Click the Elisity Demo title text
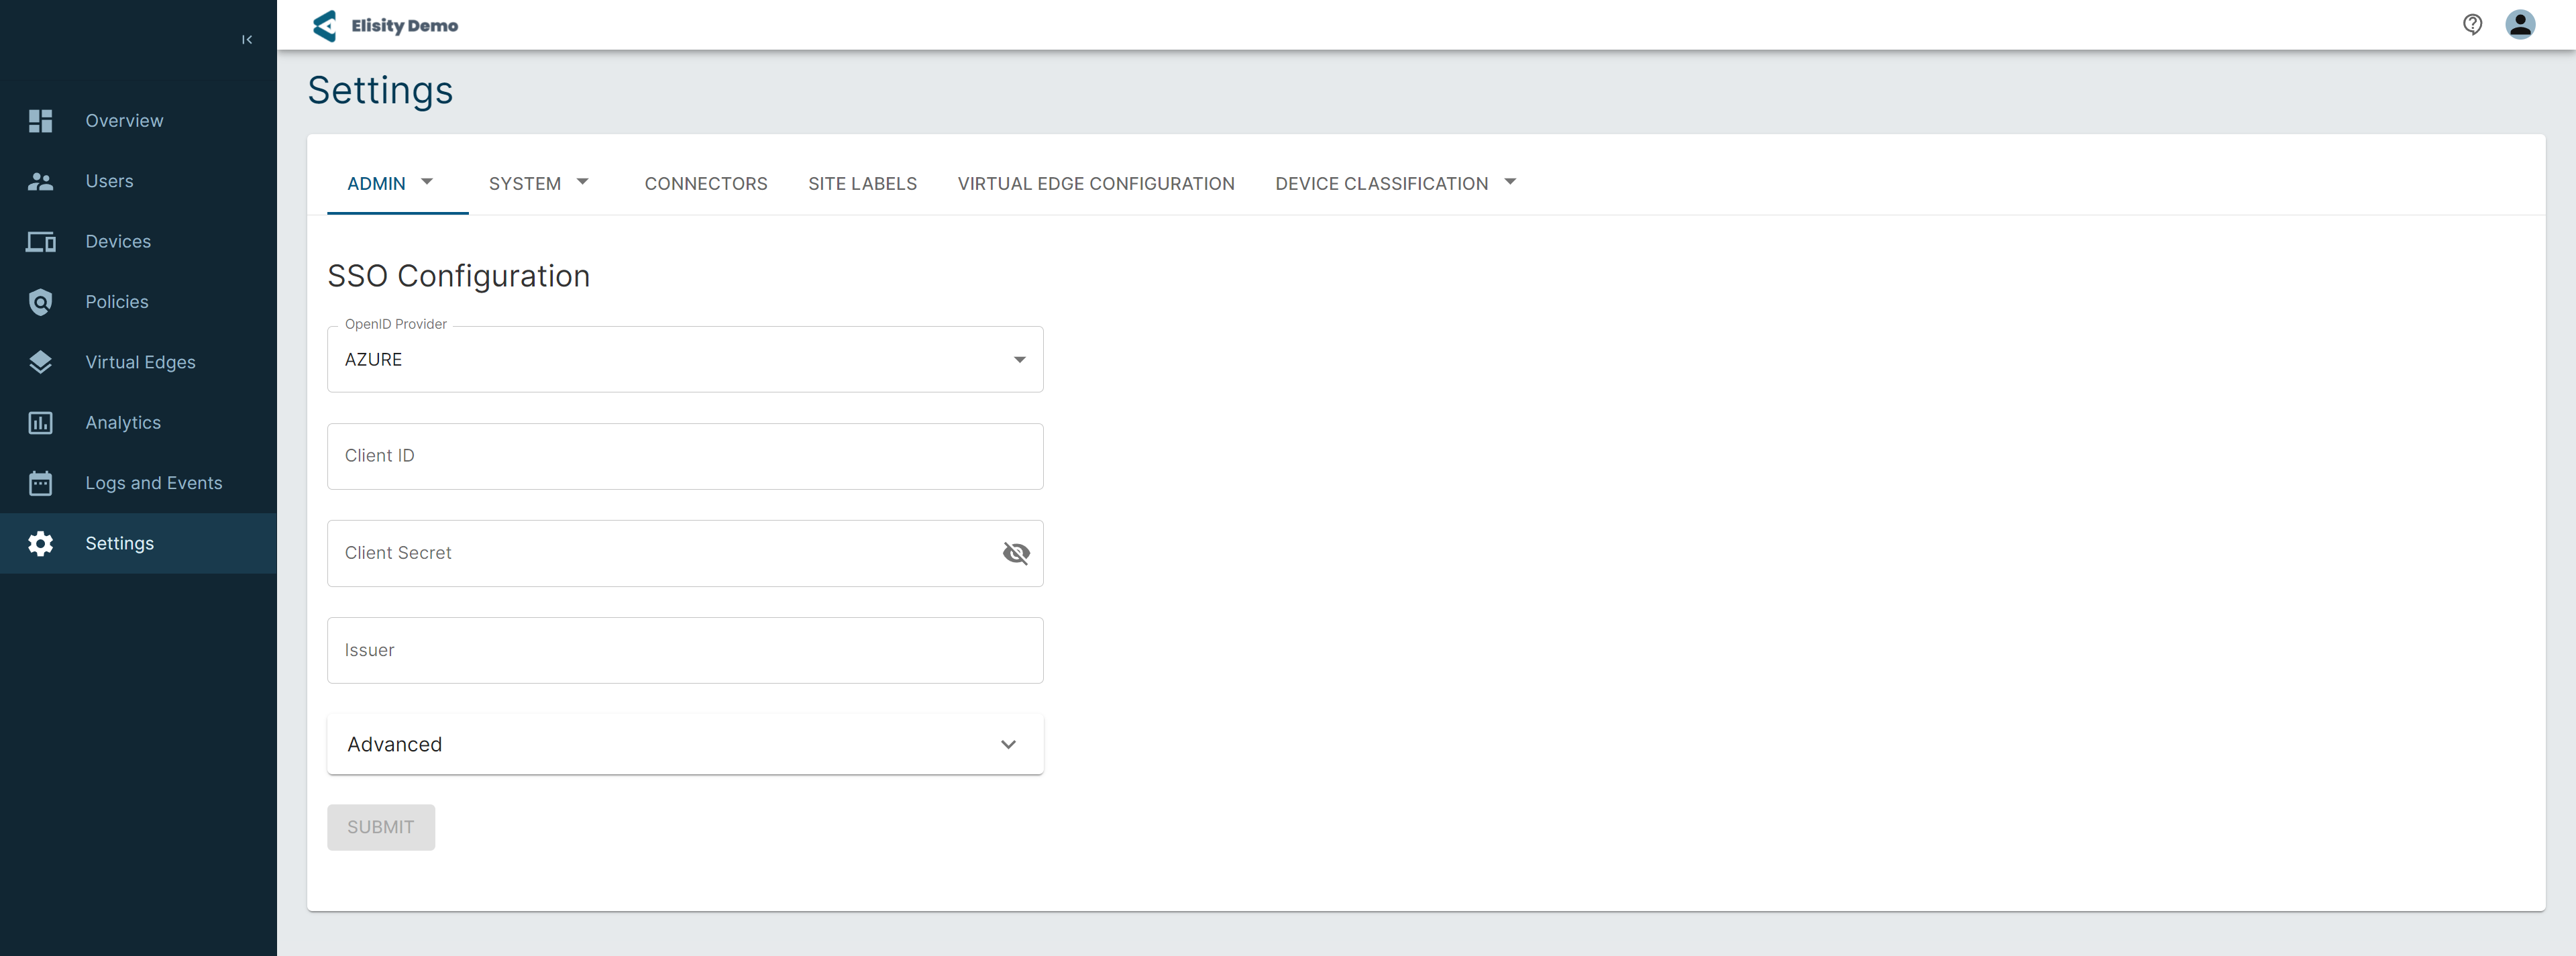 [x=404, y=26]
